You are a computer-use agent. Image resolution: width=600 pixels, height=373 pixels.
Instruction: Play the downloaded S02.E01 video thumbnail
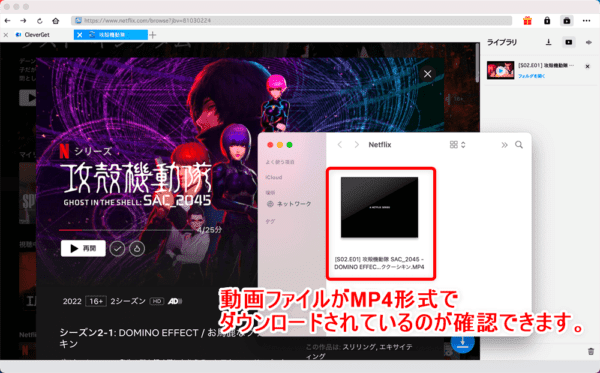point(501,70)
